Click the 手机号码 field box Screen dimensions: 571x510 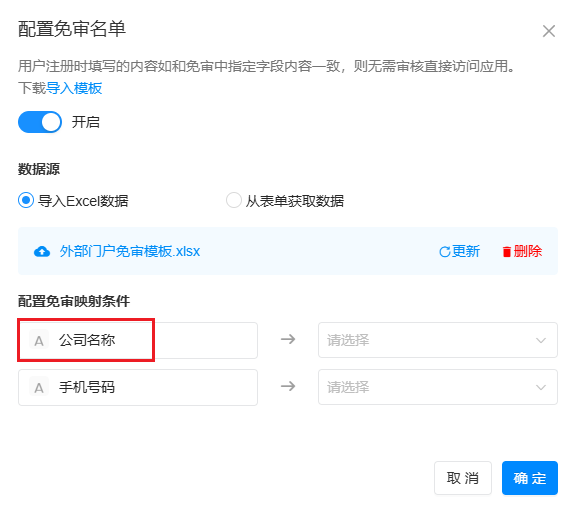138,387
